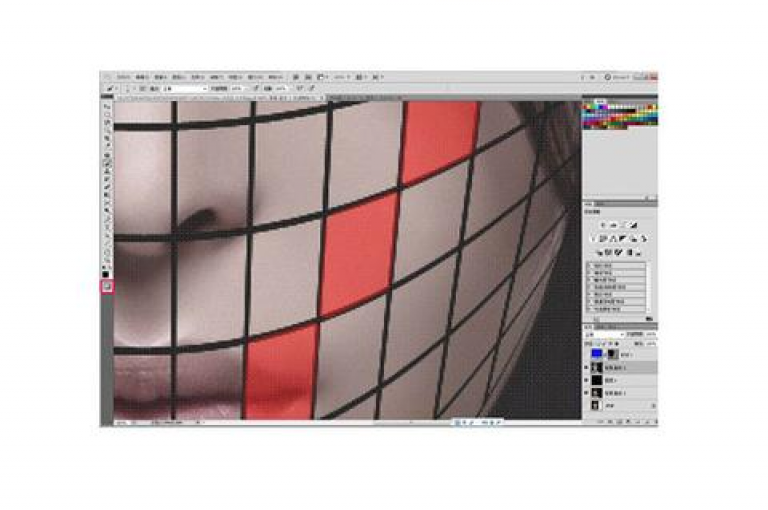This screenshot has height=510, width=768.
Task: Open the layer Opacity dropdown
Action: (651, 335)
